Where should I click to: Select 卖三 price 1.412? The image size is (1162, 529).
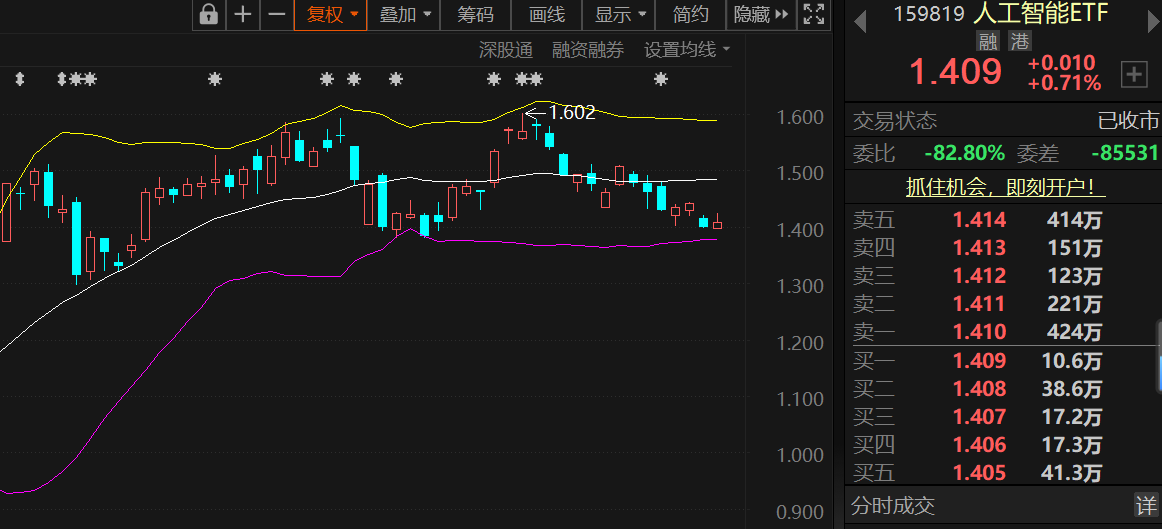tap(980, 276)
